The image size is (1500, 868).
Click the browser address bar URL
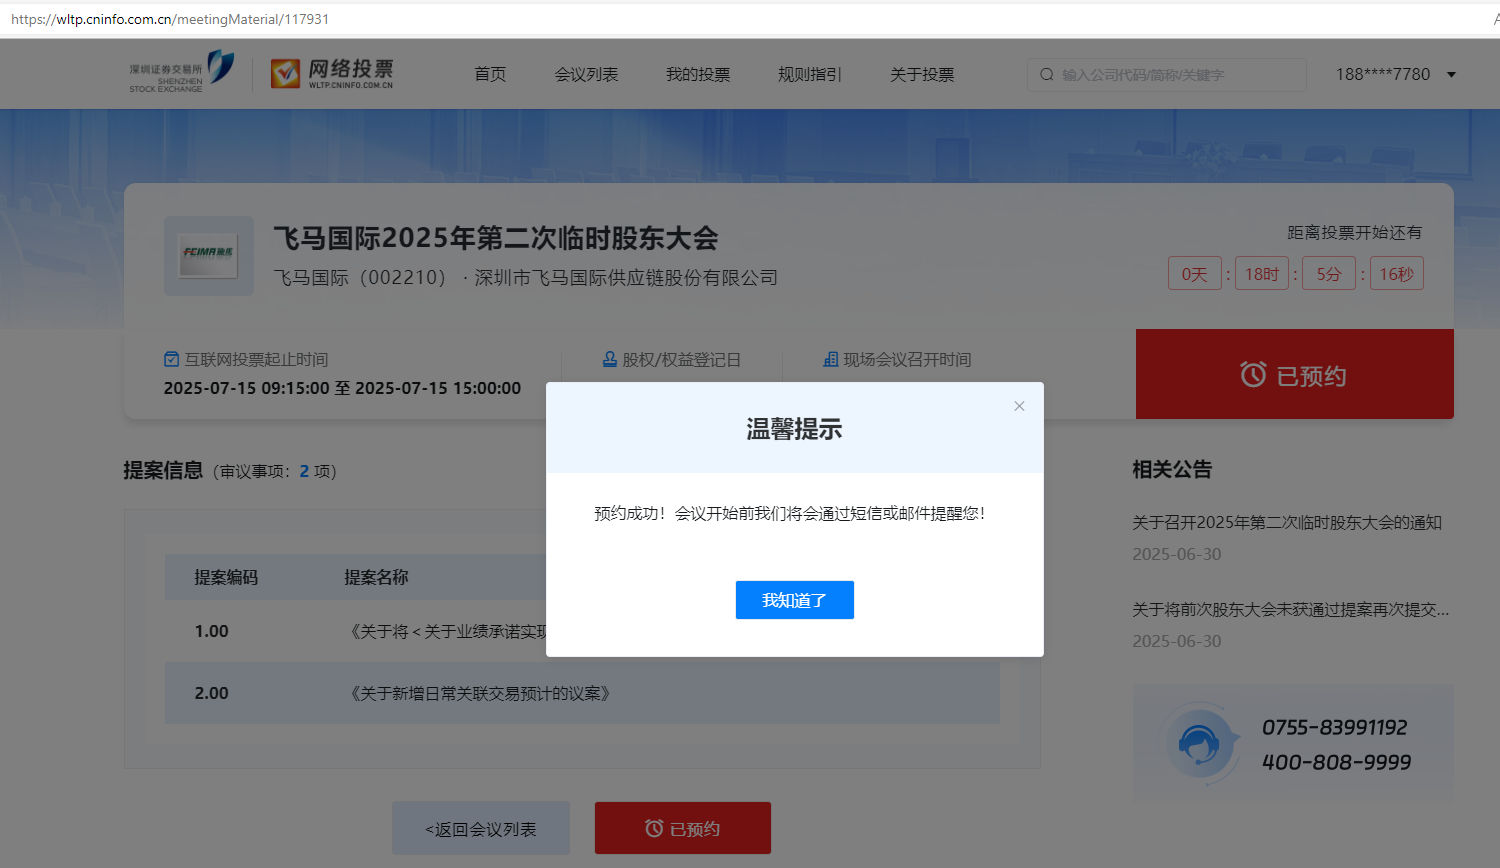click(x=170, y=19)
